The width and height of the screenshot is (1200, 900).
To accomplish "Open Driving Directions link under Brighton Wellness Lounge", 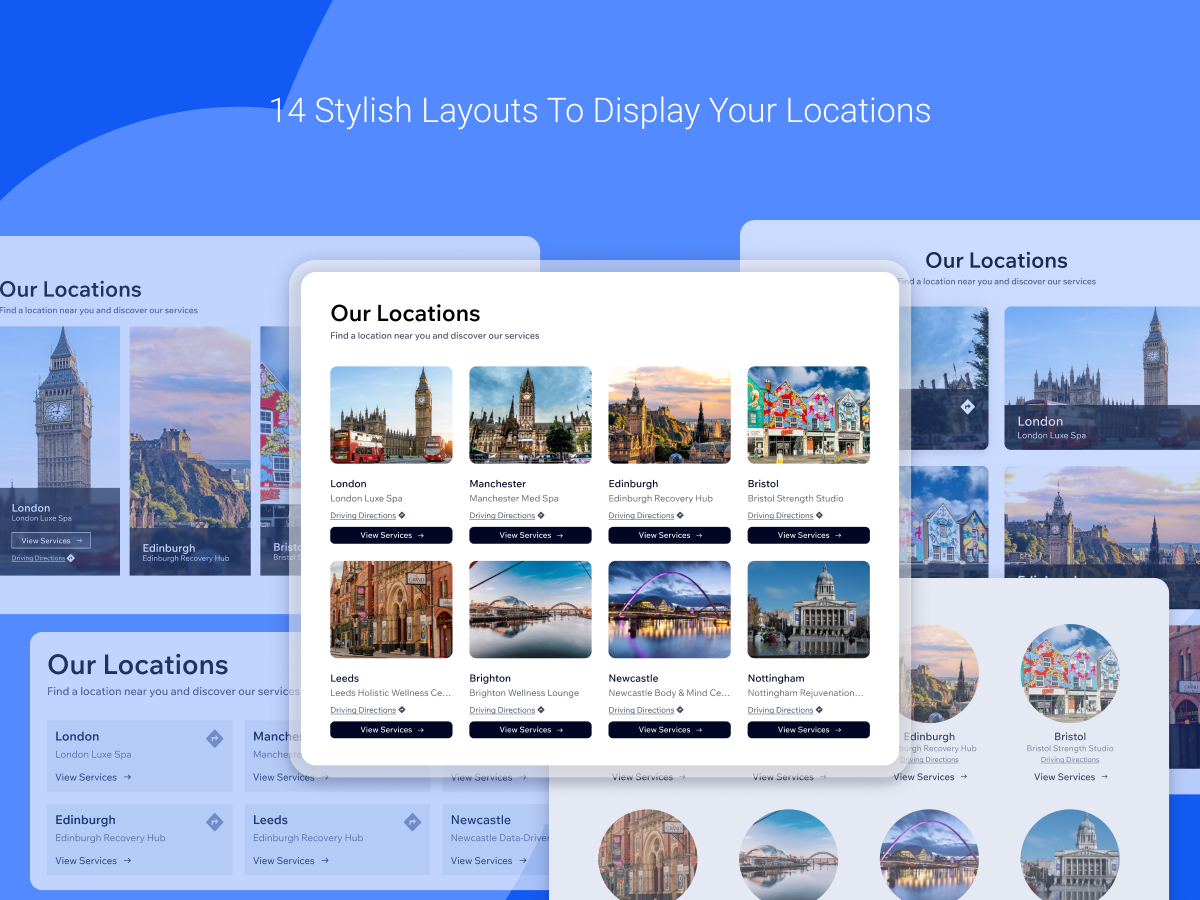I will coord(502,710).
